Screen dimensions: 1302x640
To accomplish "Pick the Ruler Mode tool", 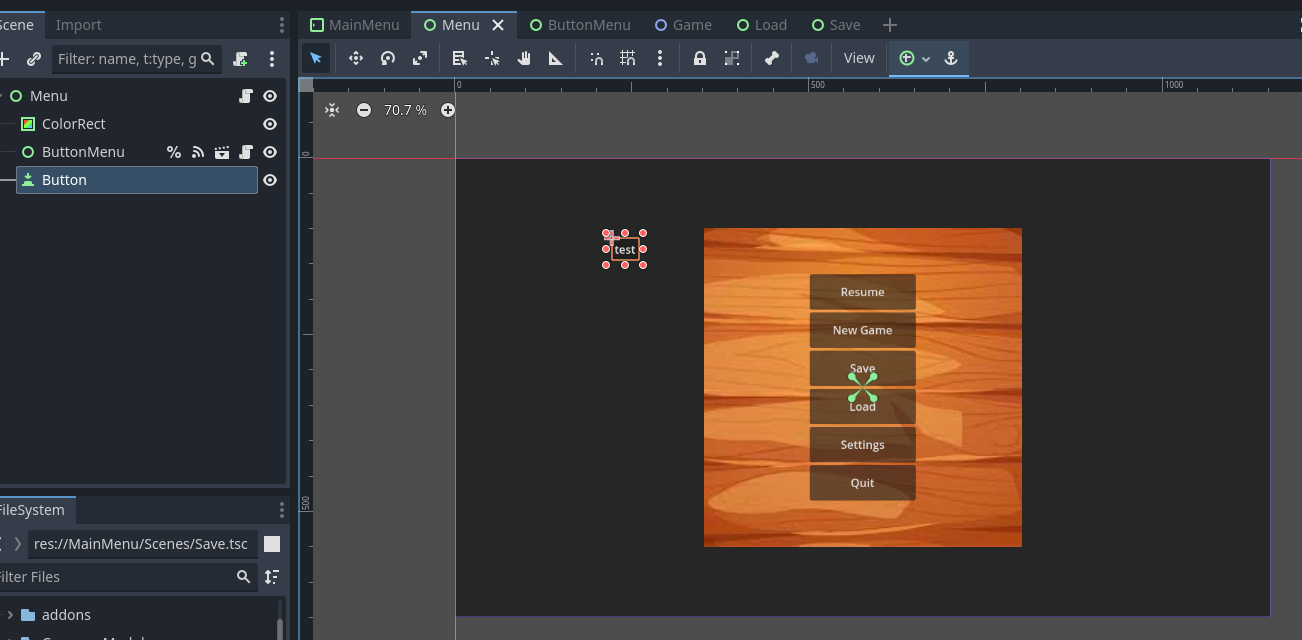I will 556,58.
